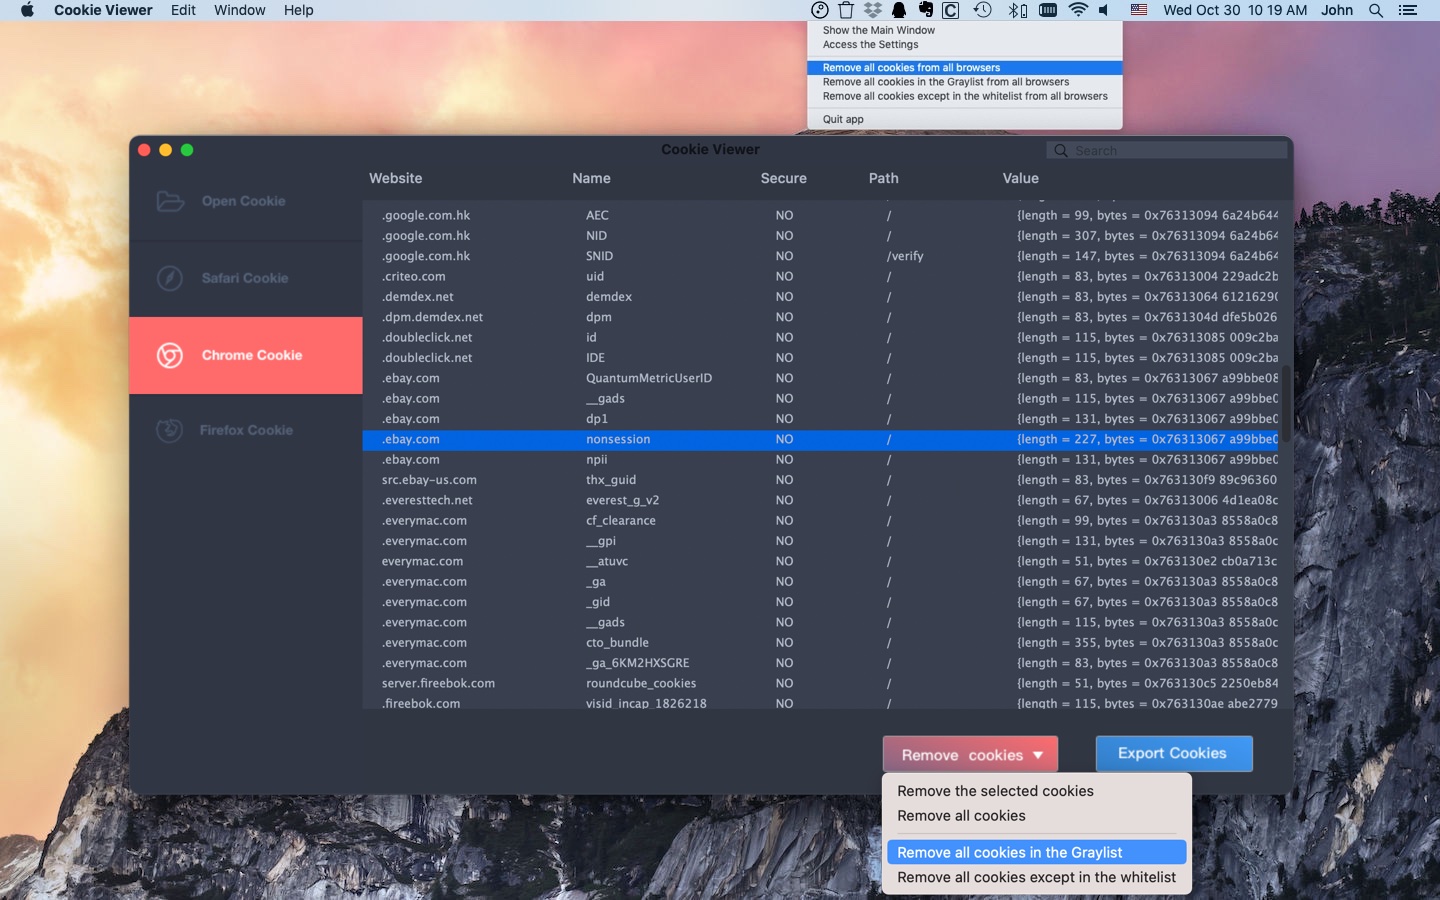
Task: Switch to Firefox Cookie tab
Action: [x=246, y=430]
